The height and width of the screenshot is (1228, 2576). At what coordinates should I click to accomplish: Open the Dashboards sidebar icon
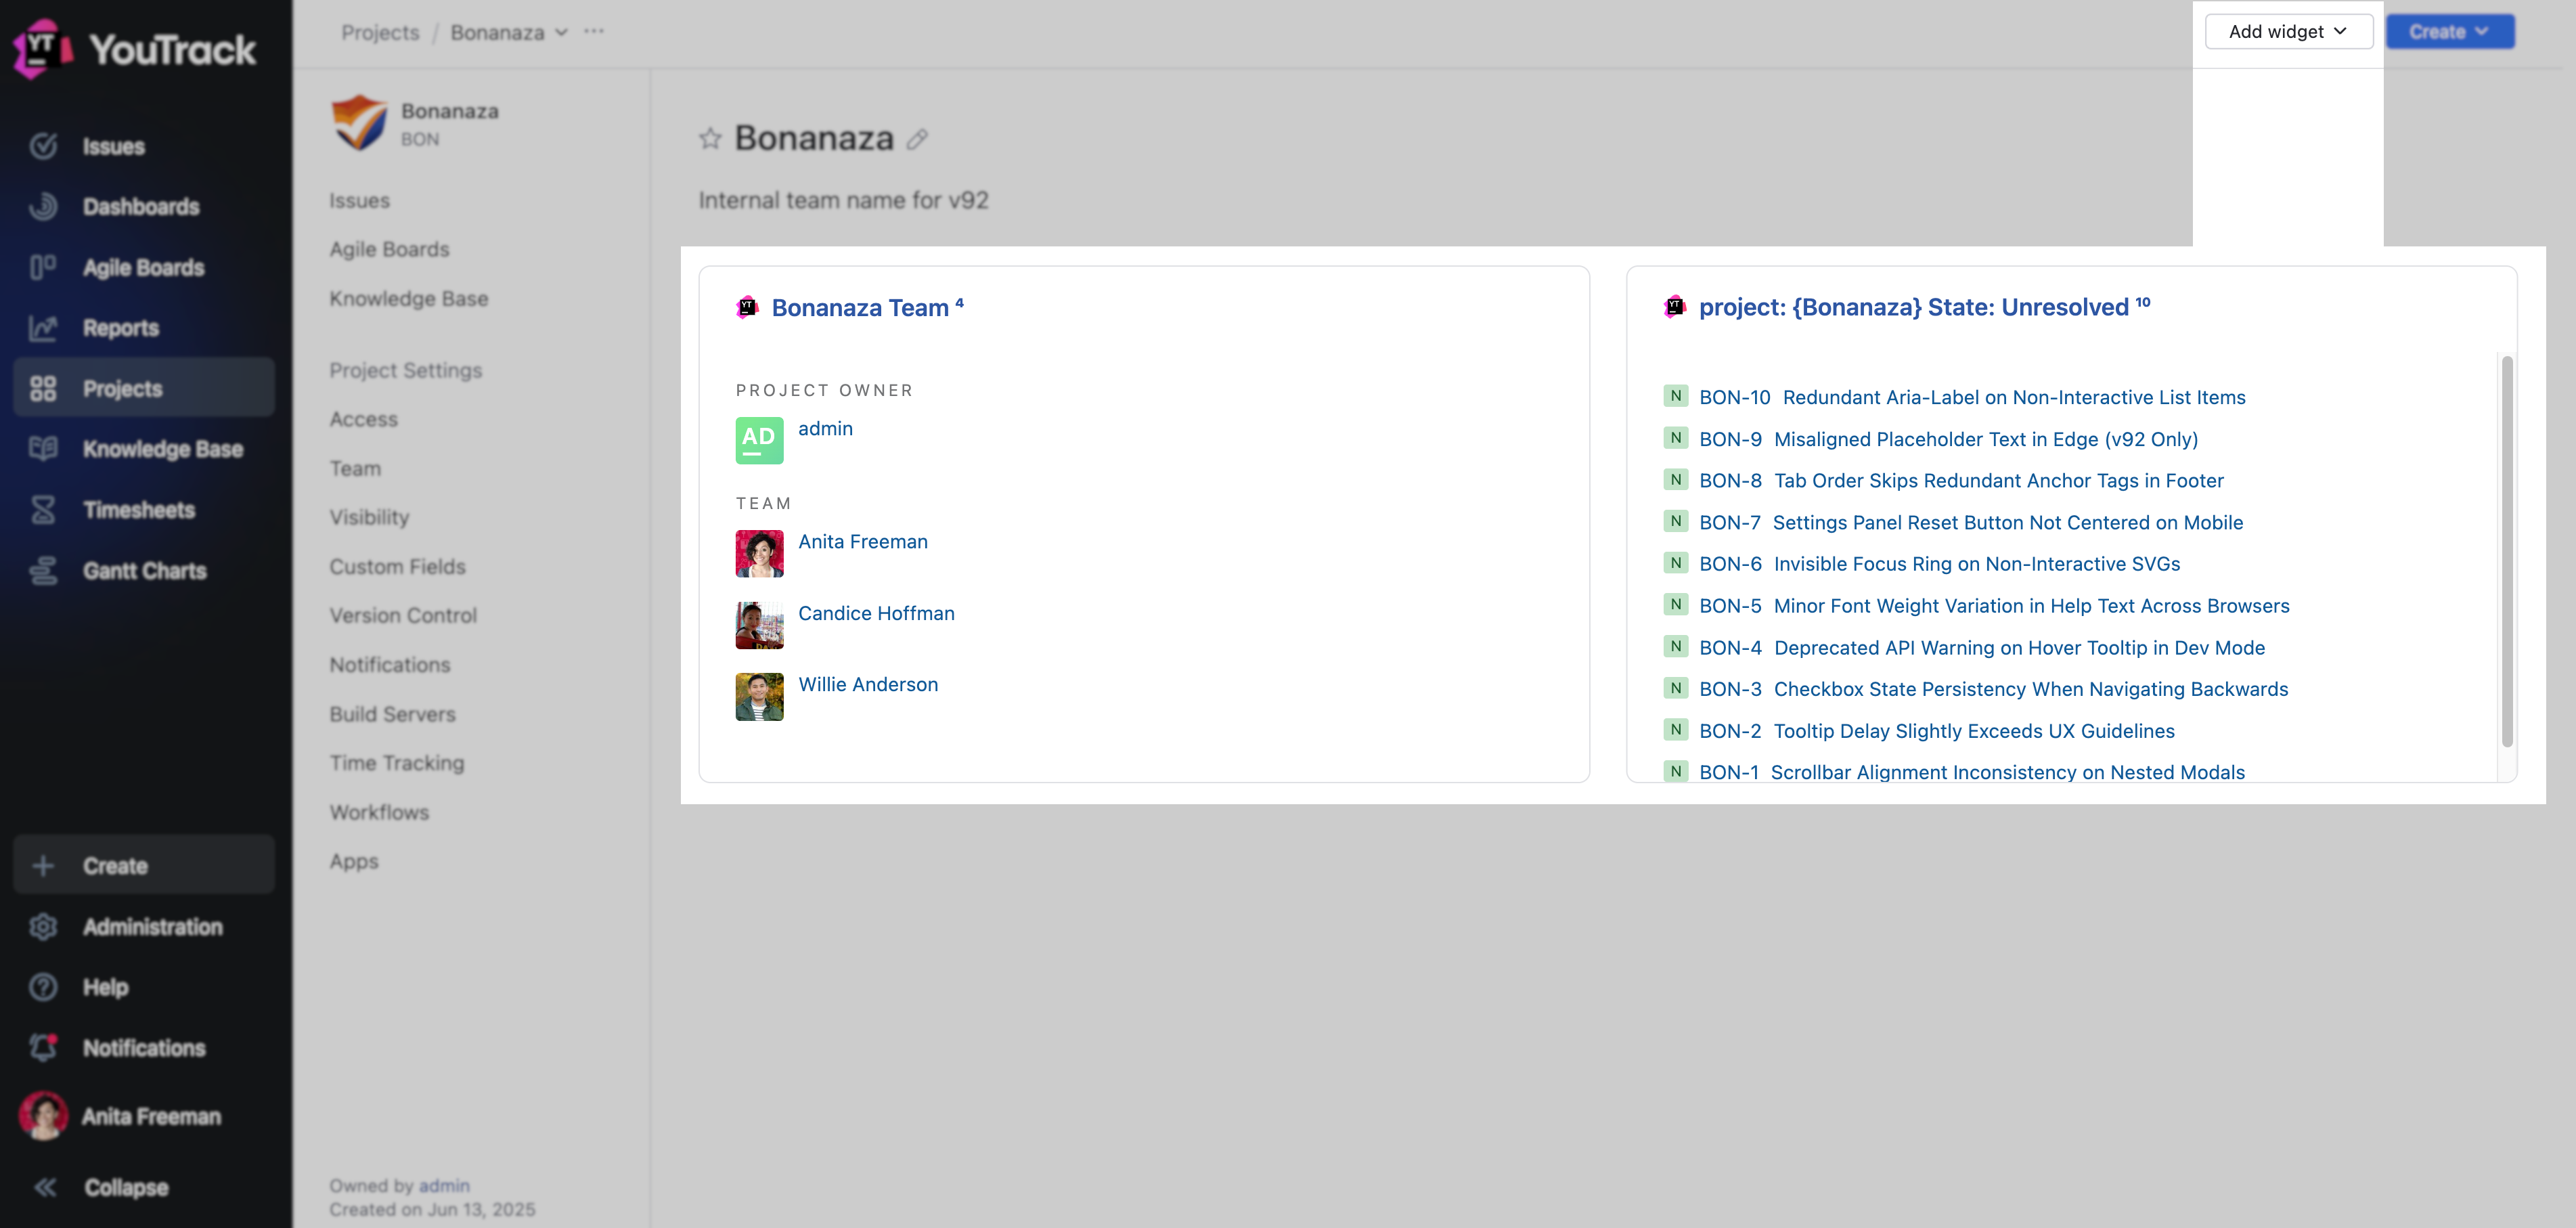point(43,206)
